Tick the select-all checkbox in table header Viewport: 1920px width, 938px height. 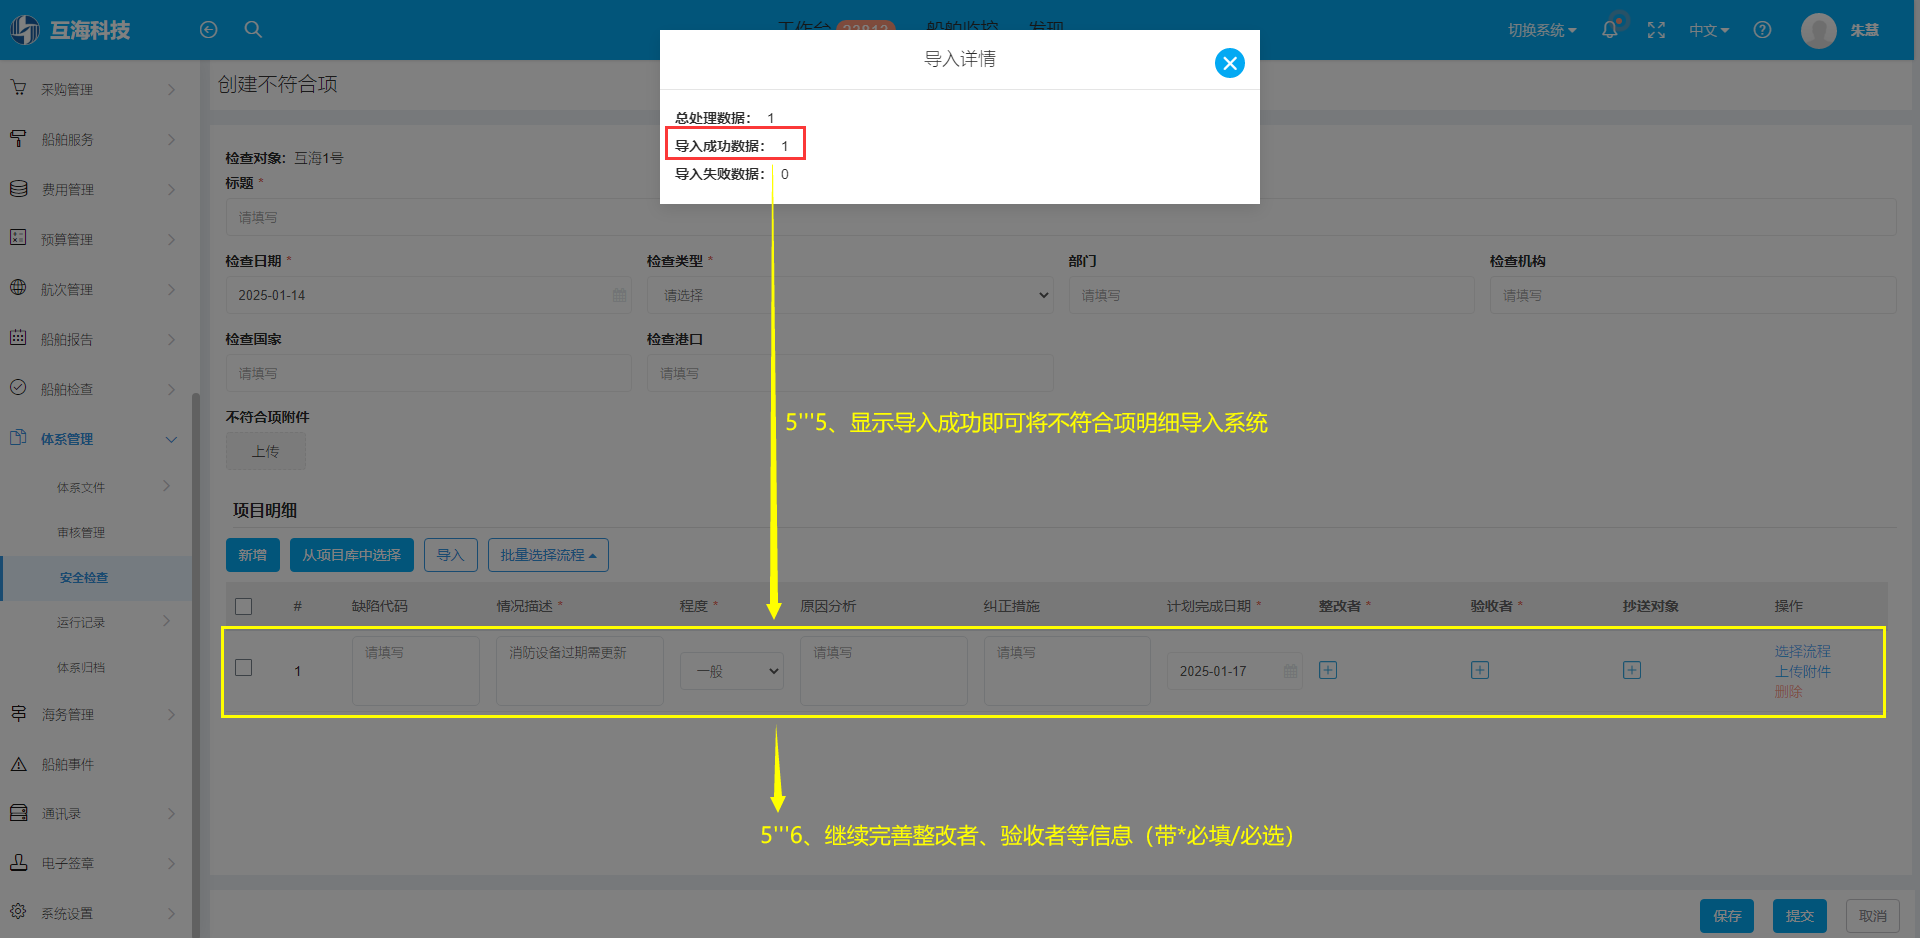pos(243,606)
